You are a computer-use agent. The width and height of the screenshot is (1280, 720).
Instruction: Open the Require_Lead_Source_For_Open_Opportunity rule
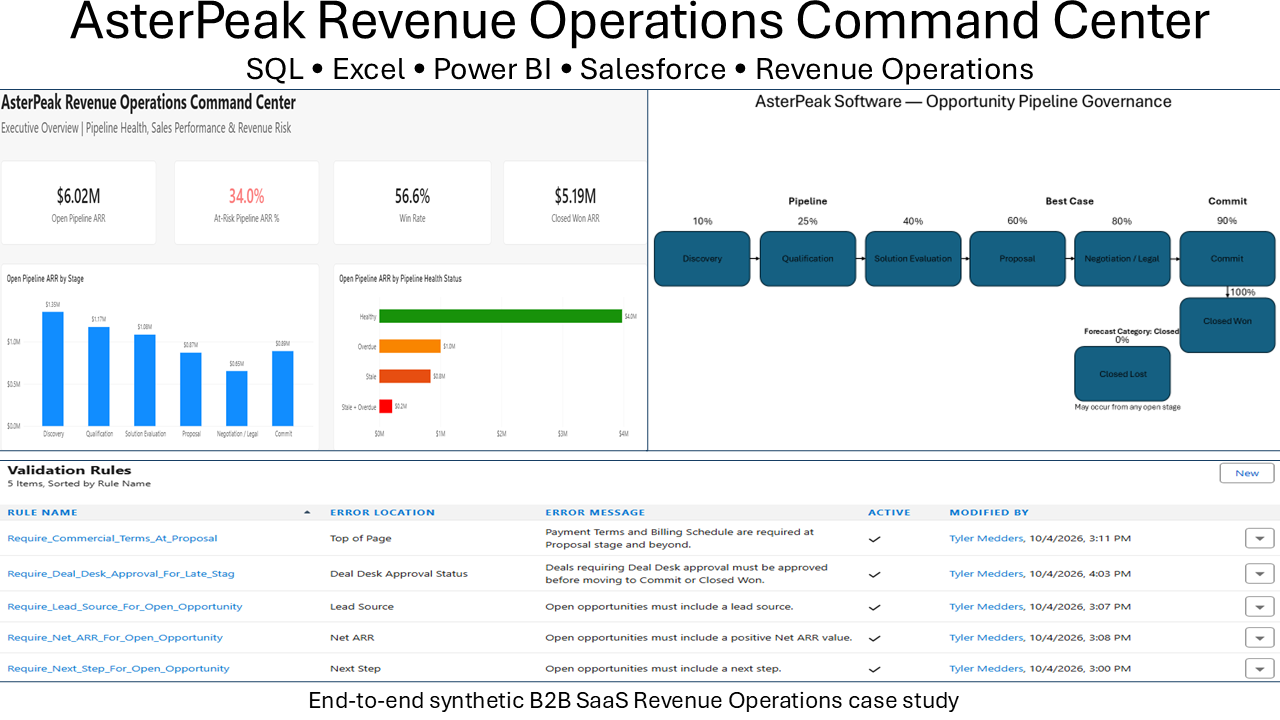click(125, 606)
